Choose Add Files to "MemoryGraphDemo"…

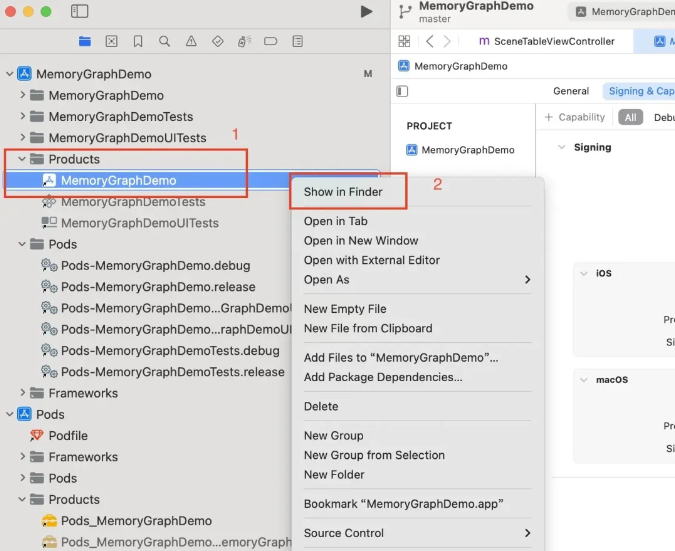coord(401,358)
